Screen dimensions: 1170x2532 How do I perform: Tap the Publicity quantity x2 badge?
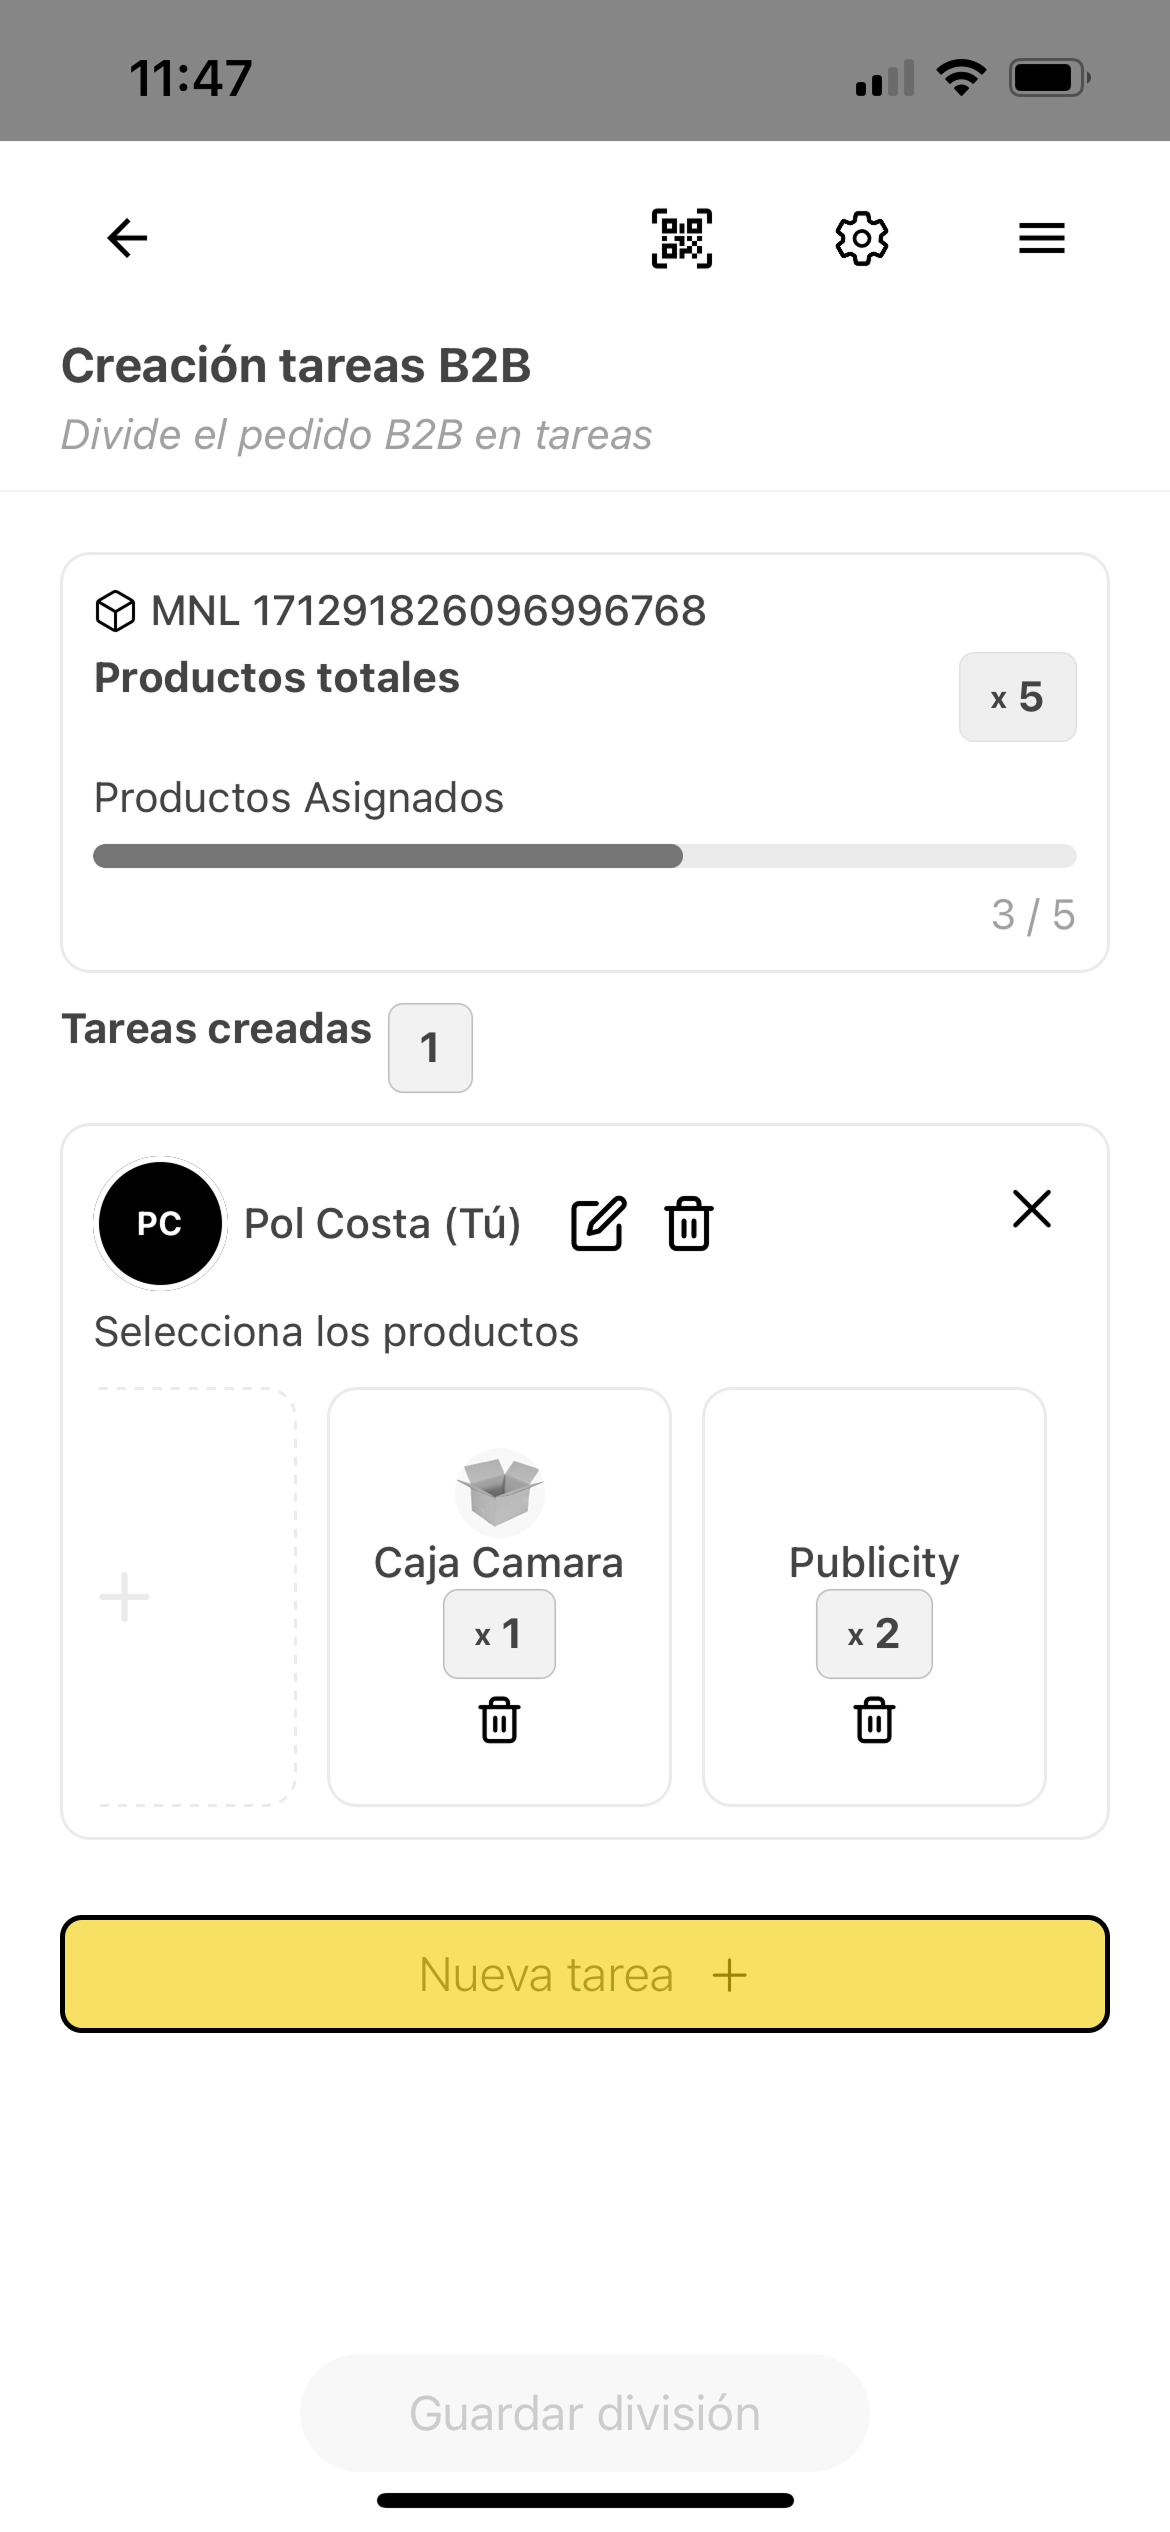[874, 1634]
